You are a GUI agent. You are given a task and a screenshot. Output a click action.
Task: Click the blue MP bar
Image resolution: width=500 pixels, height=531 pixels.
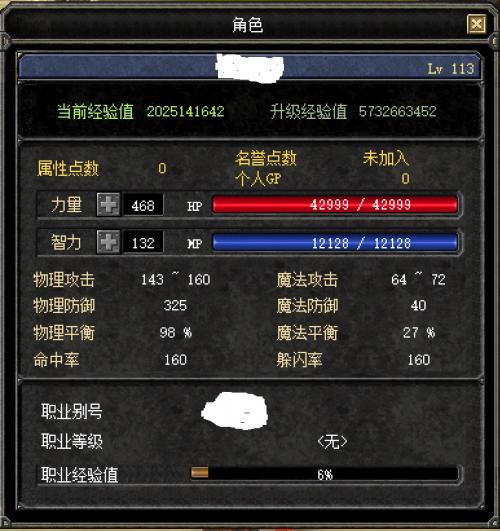[335, 242]
